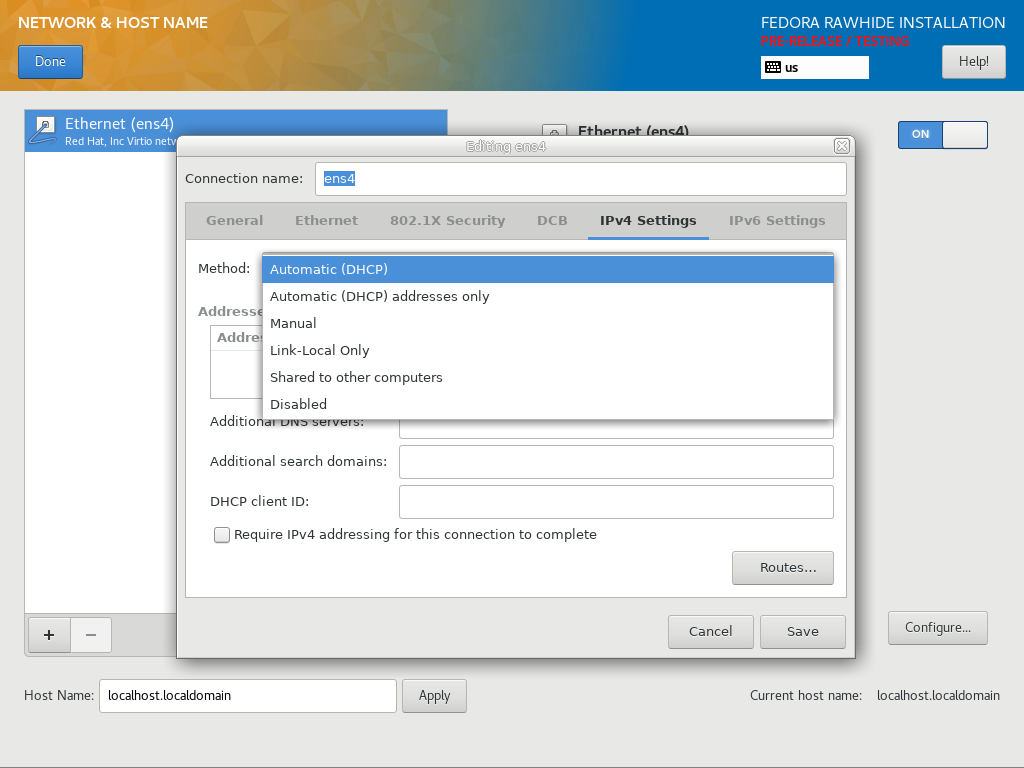Add a new network device with plus
This screenshot has height=768, width=1024.
49,635
